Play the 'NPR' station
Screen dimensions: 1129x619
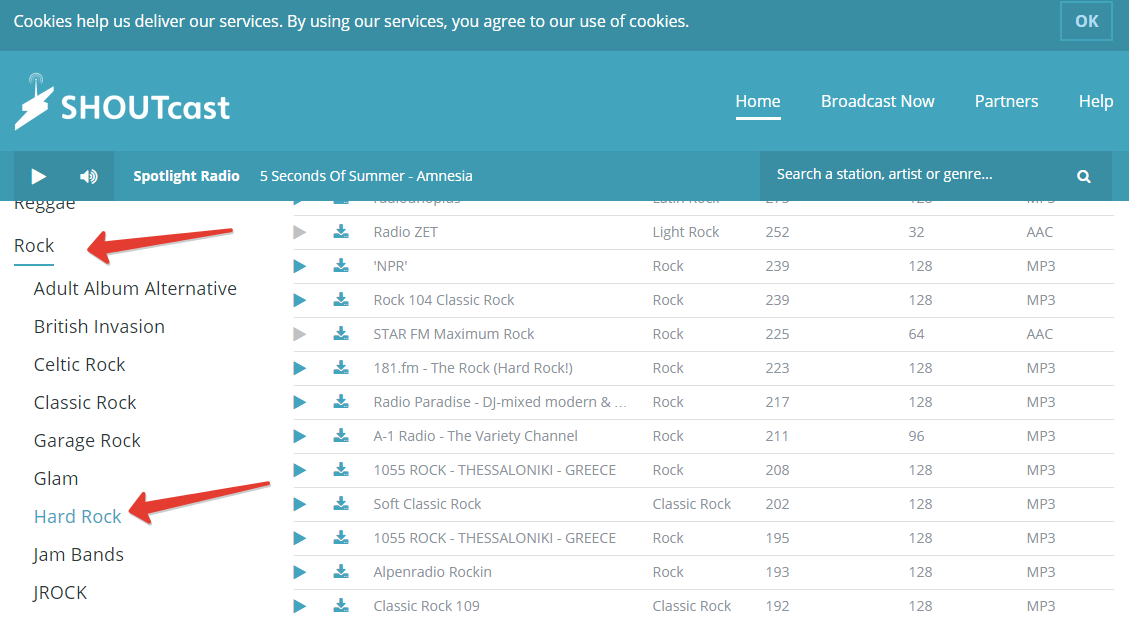coord(300,266)
